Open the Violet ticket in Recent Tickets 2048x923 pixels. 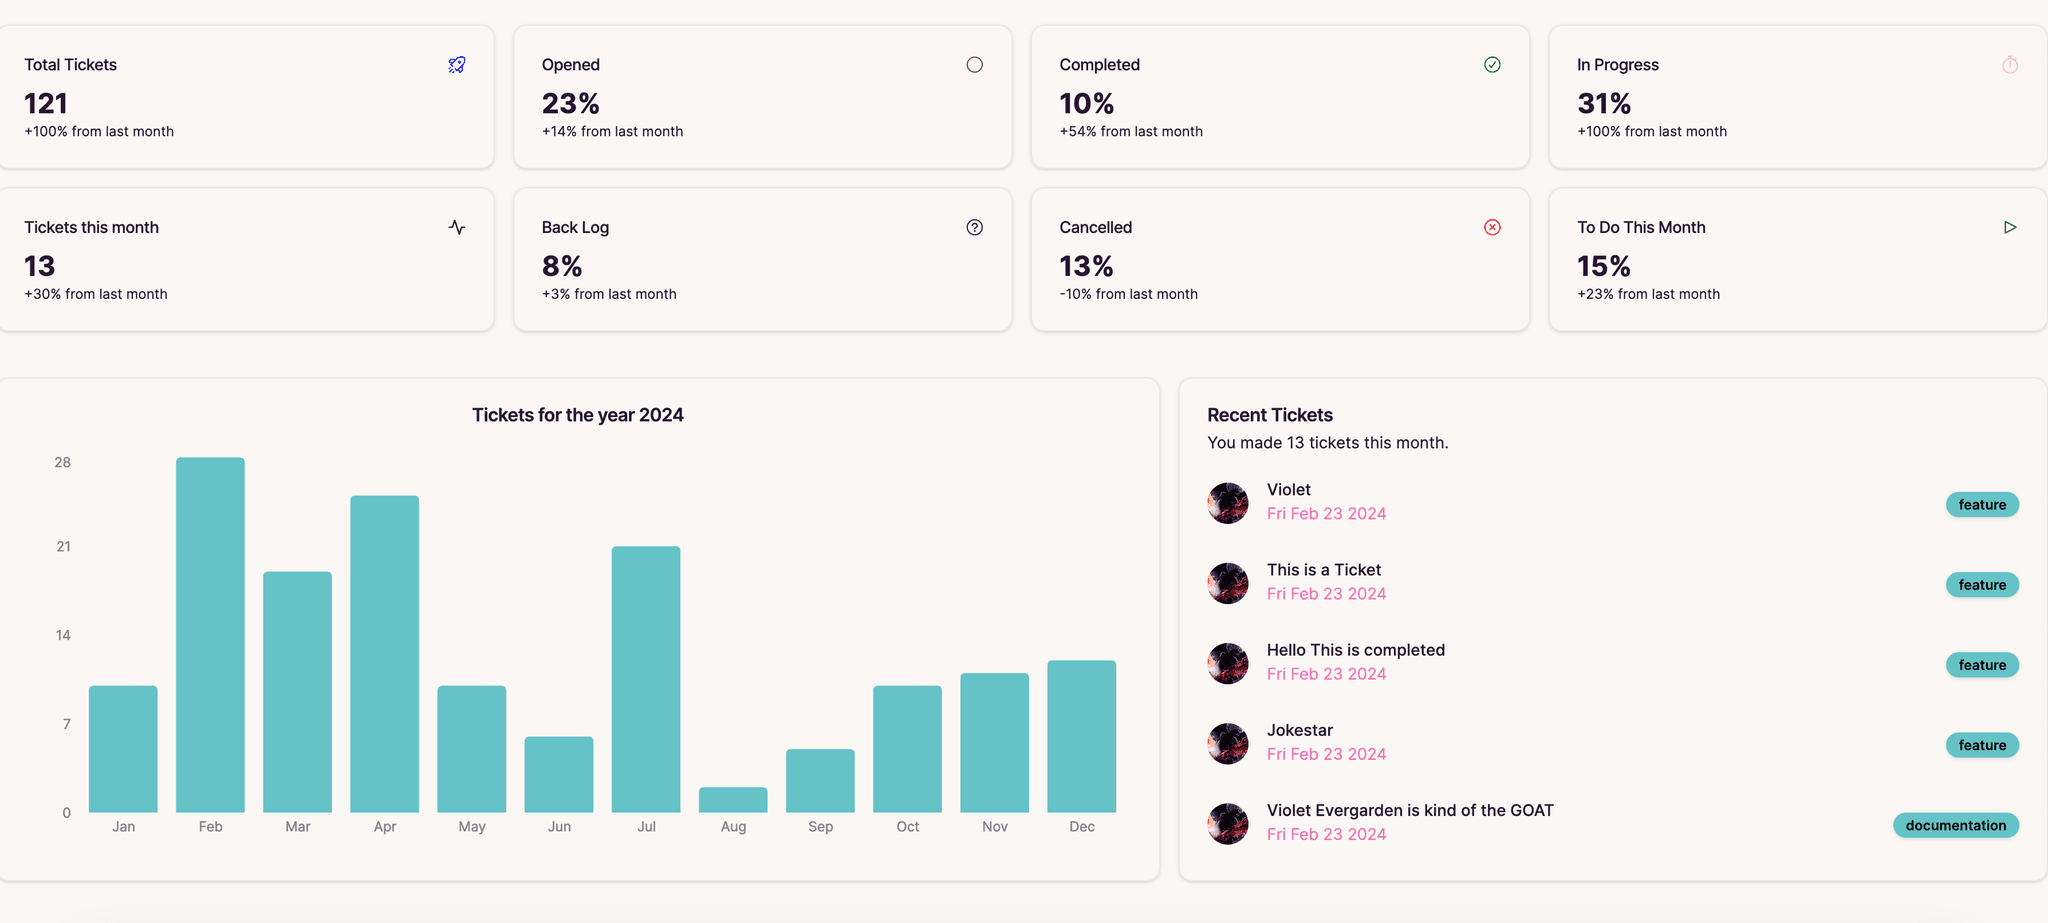(1288, 490)
